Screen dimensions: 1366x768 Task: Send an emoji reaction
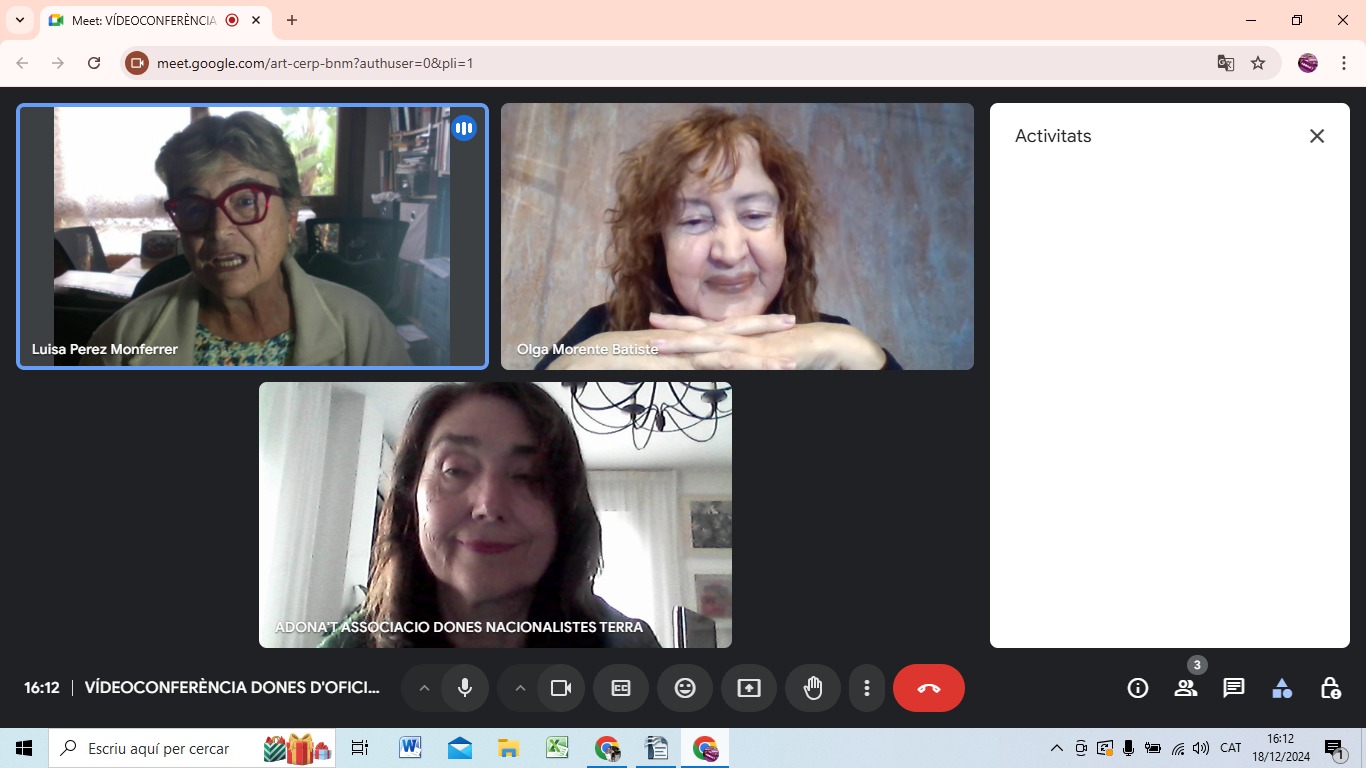click(x=685, y=688)
